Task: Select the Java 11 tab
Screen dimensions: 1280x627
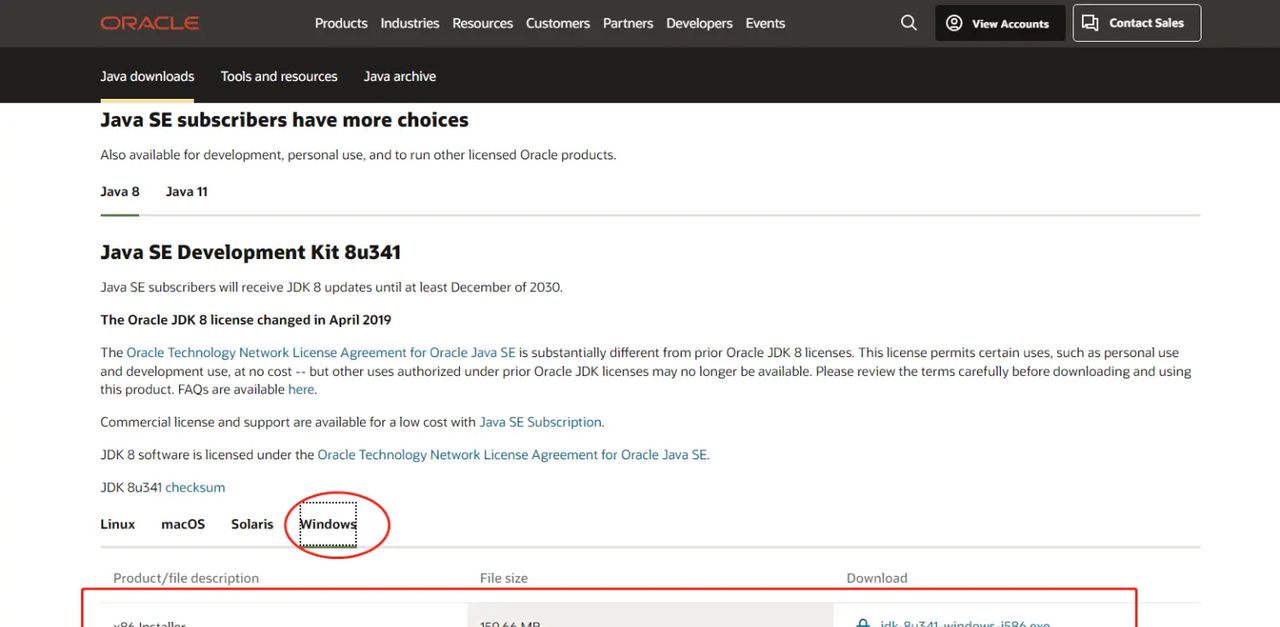Action: (x=187, y=191)
